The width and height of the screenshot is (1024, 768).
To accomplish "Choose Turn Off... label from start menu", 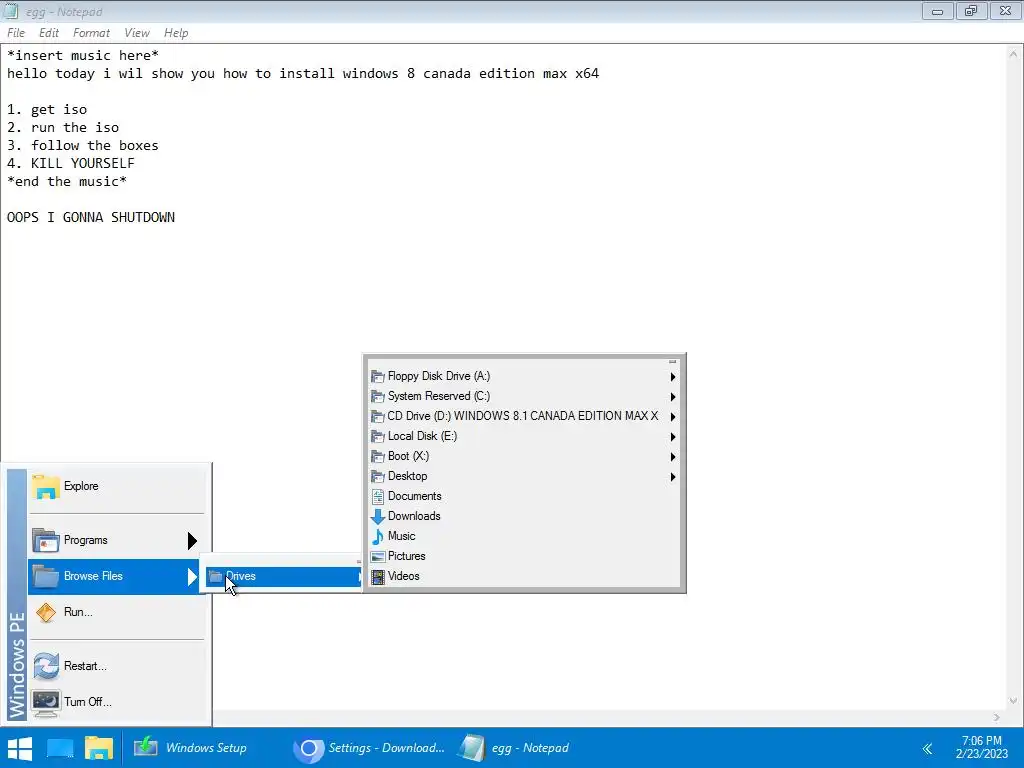I will (88, 702).
